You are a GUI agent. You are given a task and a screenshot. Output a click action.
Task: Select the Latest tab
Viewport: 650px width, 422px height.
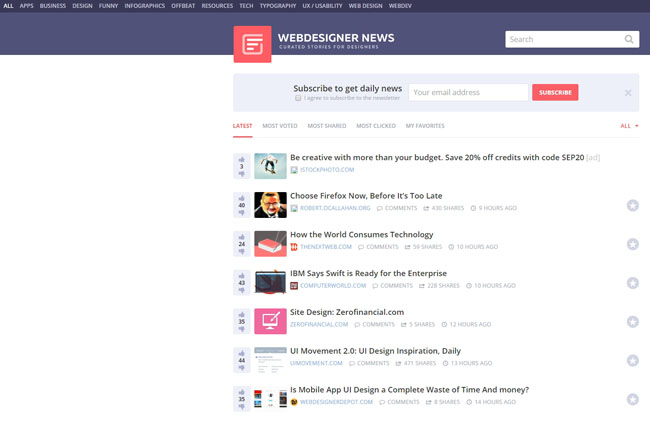[243, 126]
